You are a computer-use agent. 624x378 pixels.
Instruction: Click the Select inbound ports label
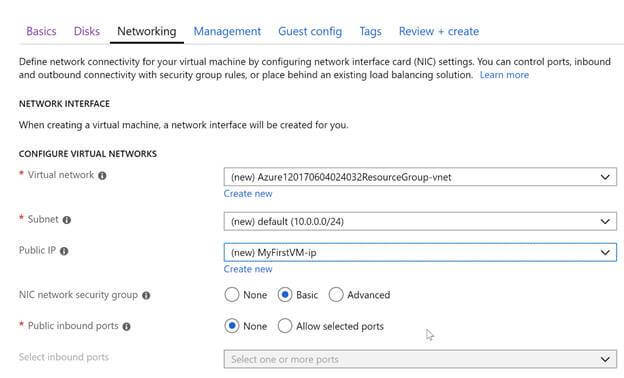point(64,357)
